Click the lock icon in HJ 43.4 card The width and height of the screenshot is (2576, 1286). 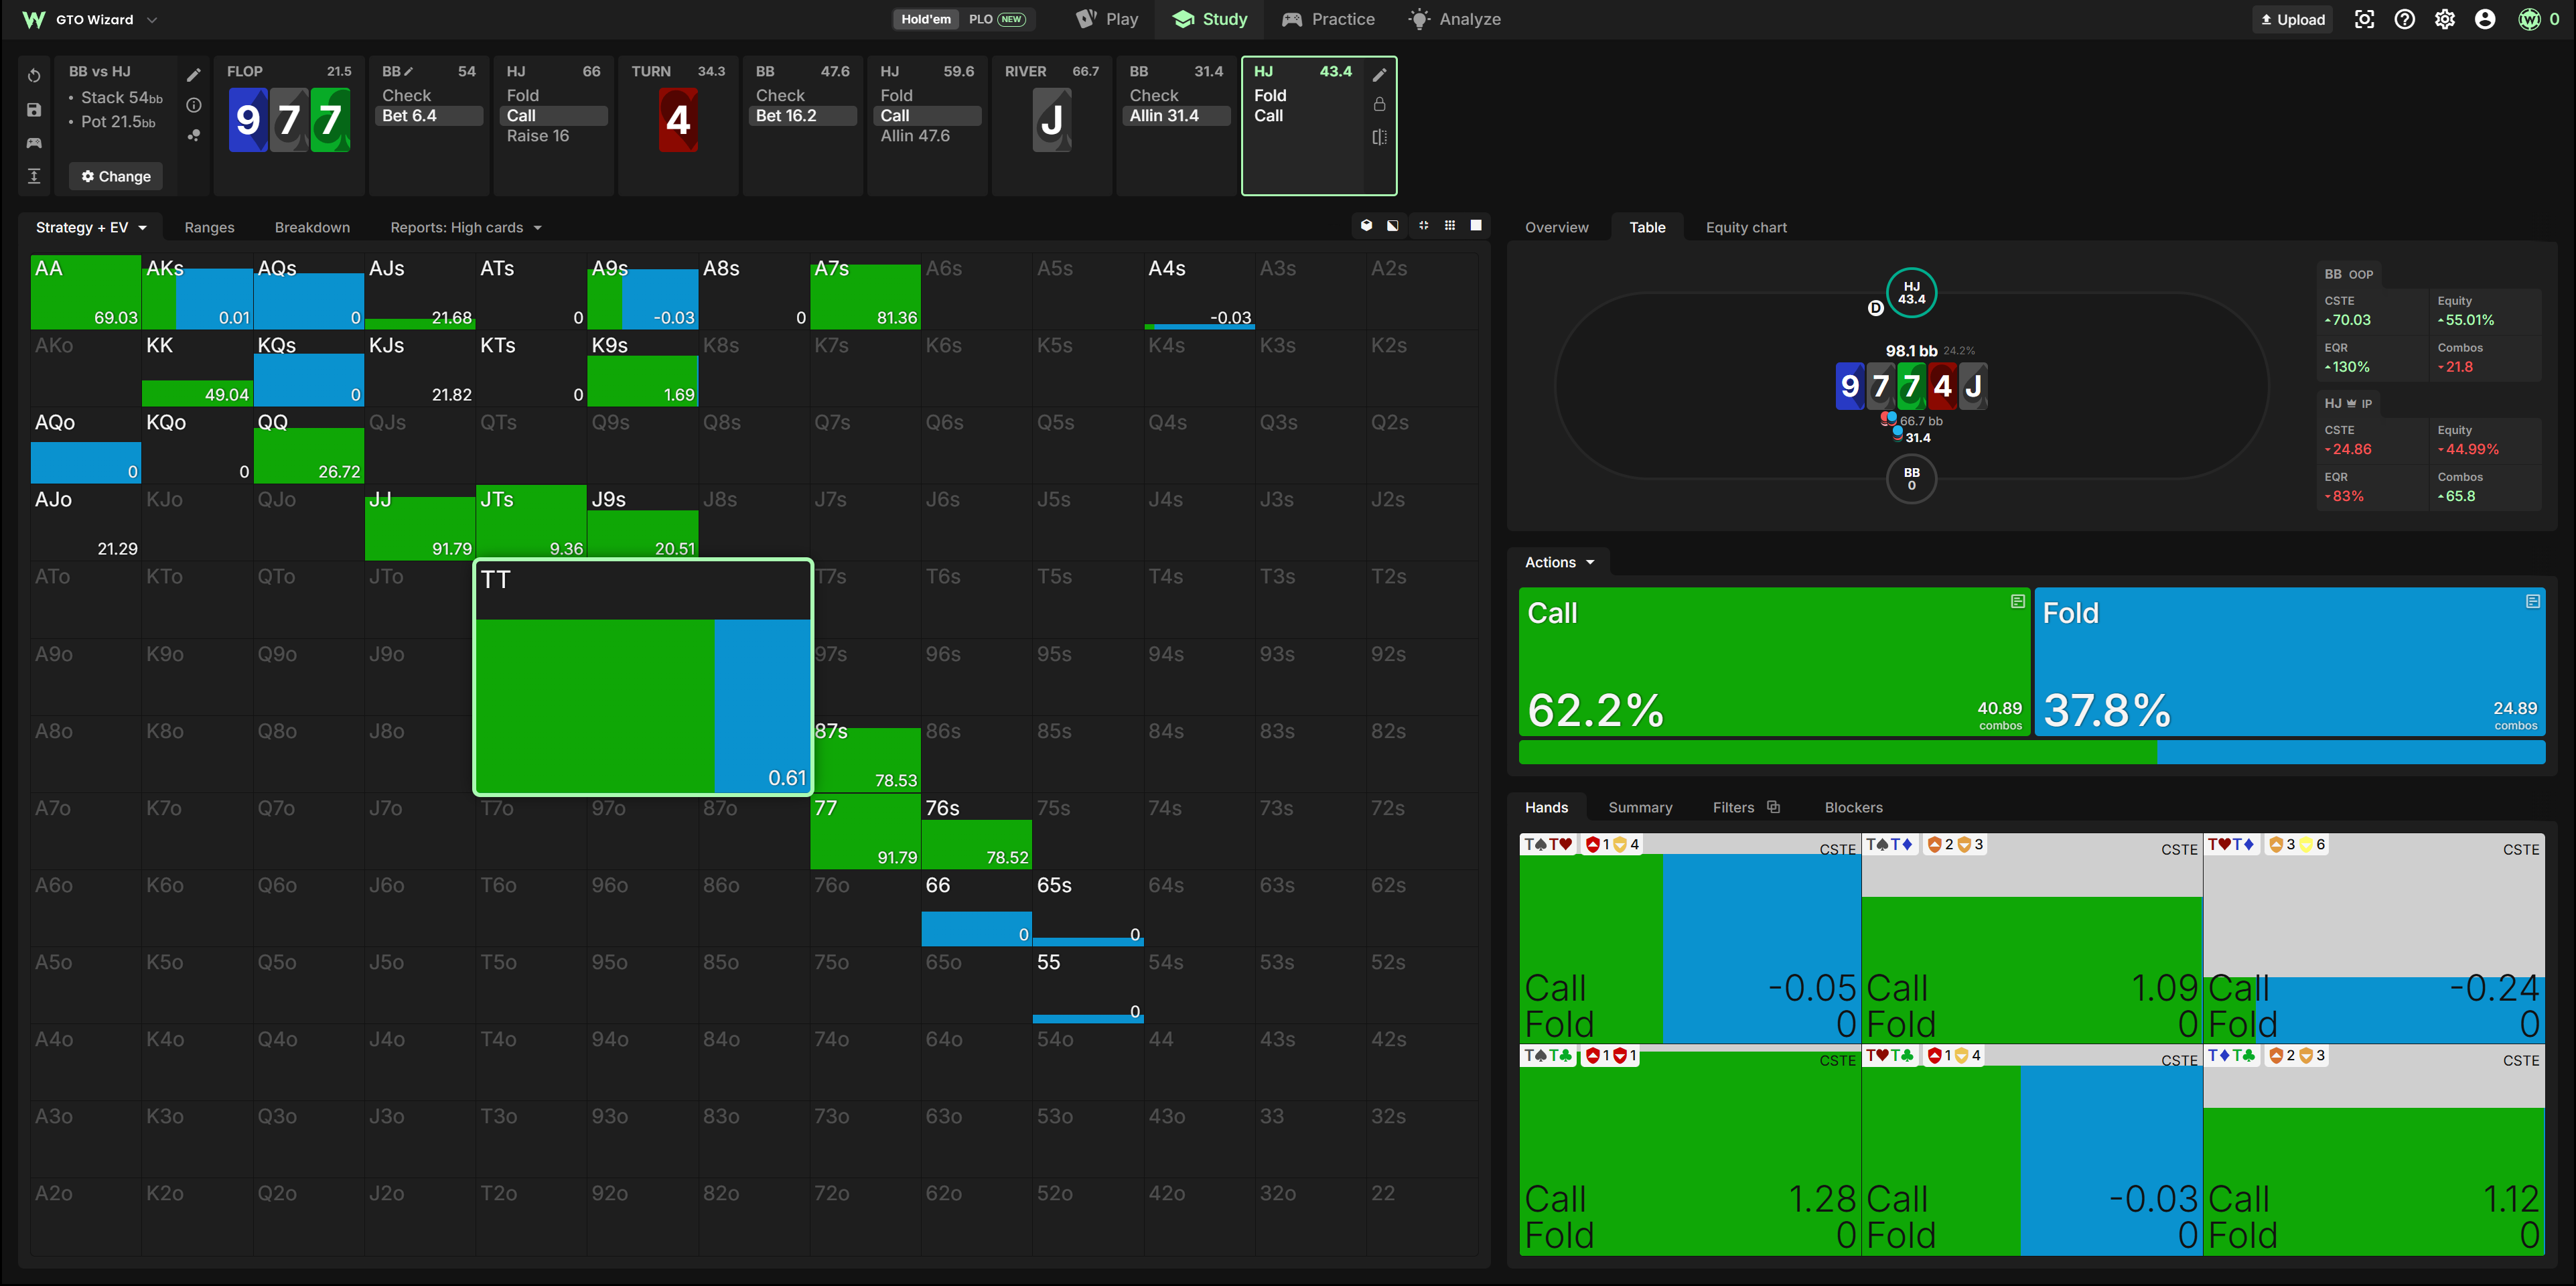[1379, 105]
